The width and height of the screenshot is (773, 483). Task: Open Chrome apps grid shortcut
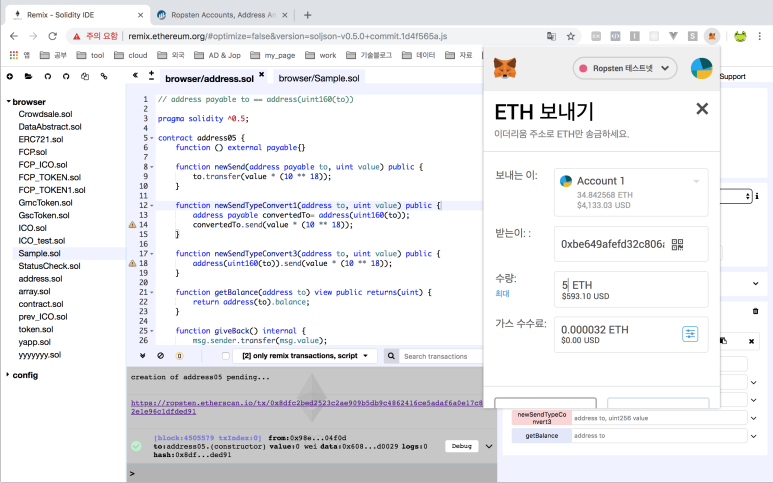click(x=14, y=55)
